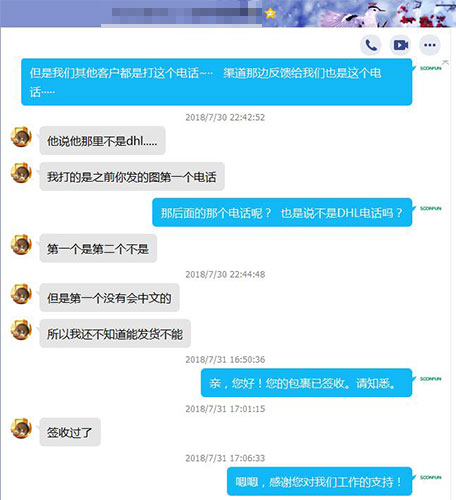Click the SOONFUN logo beside the final thank-you message
This screenshot has width=456, height=500.
coord(430,477)
